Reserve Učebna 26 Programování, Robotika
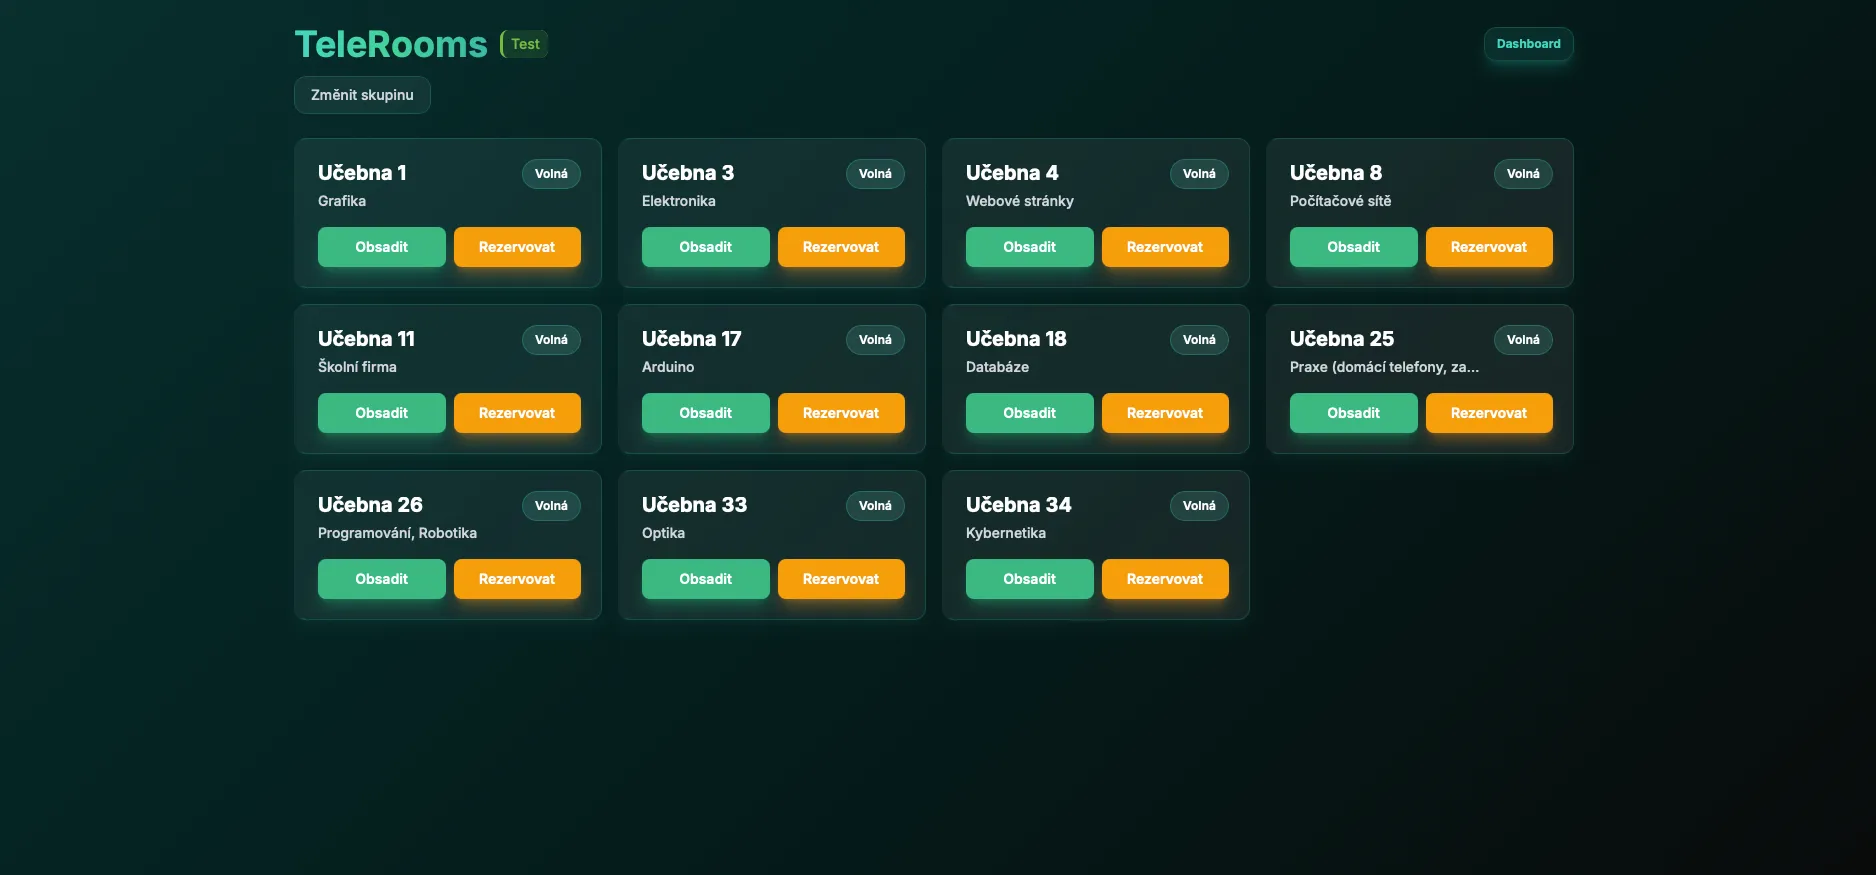The width and height of the screenshot is (1876, 875). [517, 579]
